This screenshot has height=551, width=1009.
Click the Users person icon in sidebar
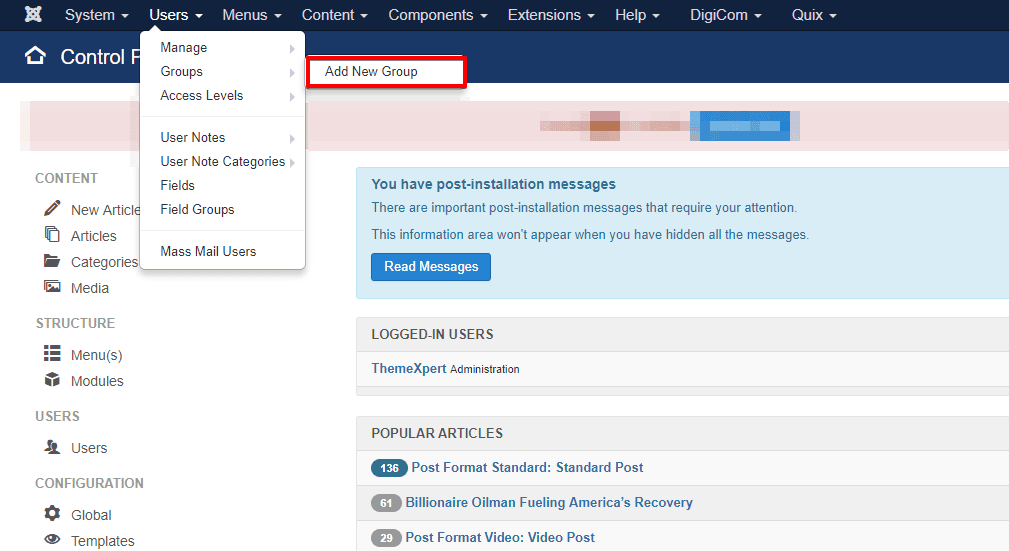click(x=52, y=447)
